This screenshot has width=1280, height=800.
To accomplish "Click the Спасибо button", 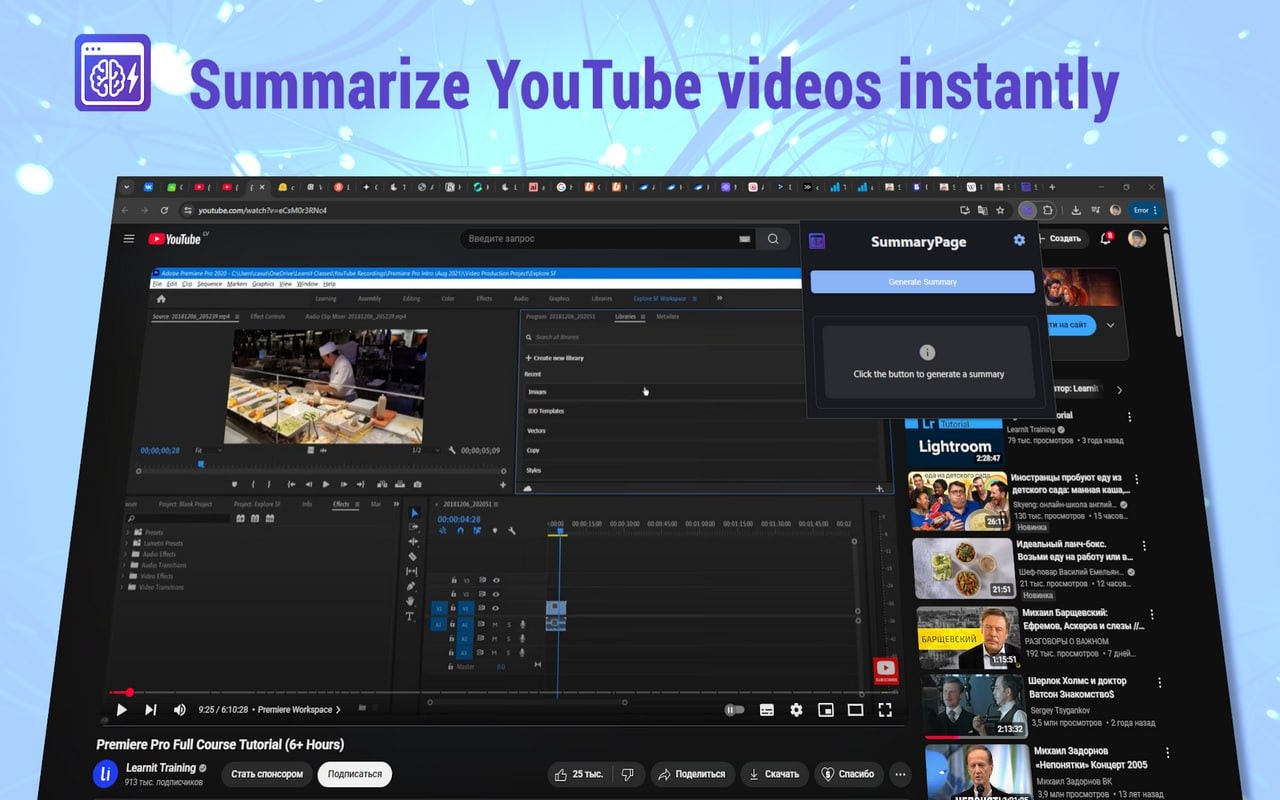I will click(x=849, y=774).
